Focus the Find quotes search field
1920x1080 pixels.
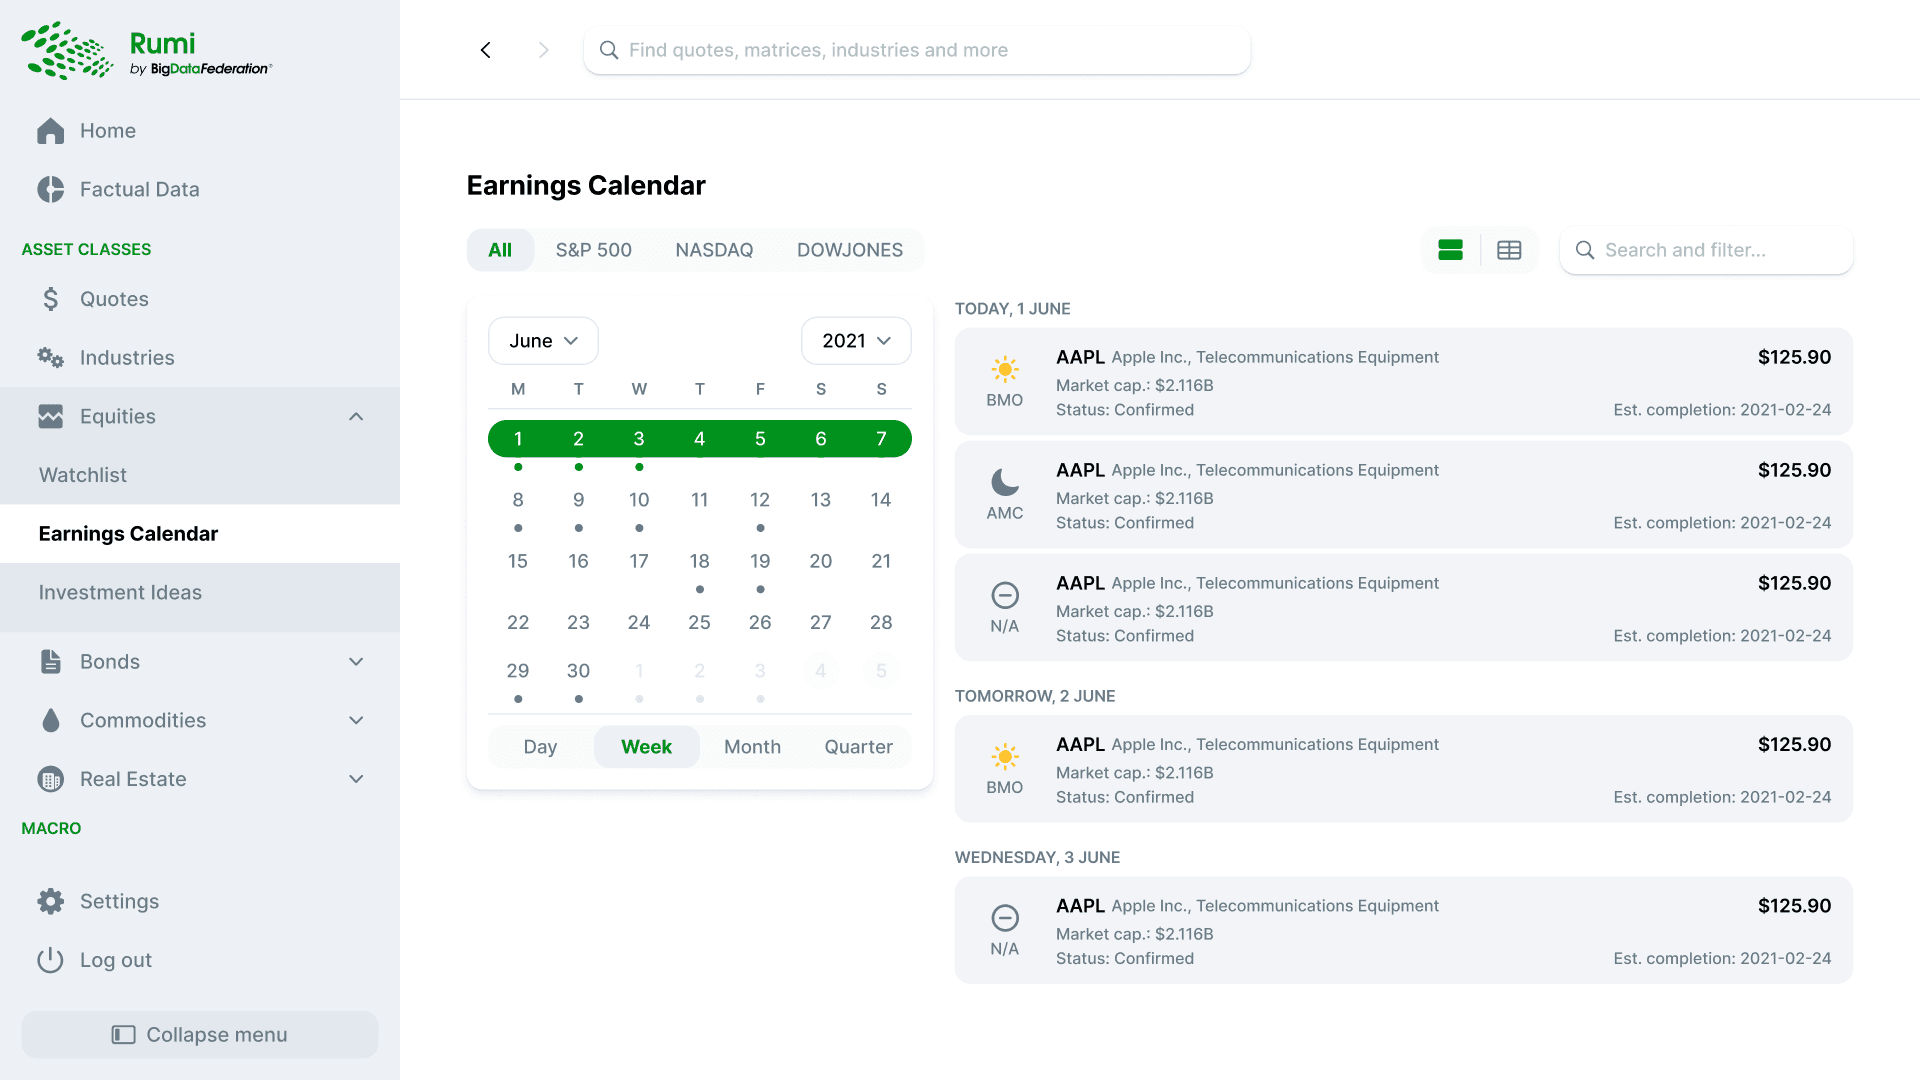point(917,50)
